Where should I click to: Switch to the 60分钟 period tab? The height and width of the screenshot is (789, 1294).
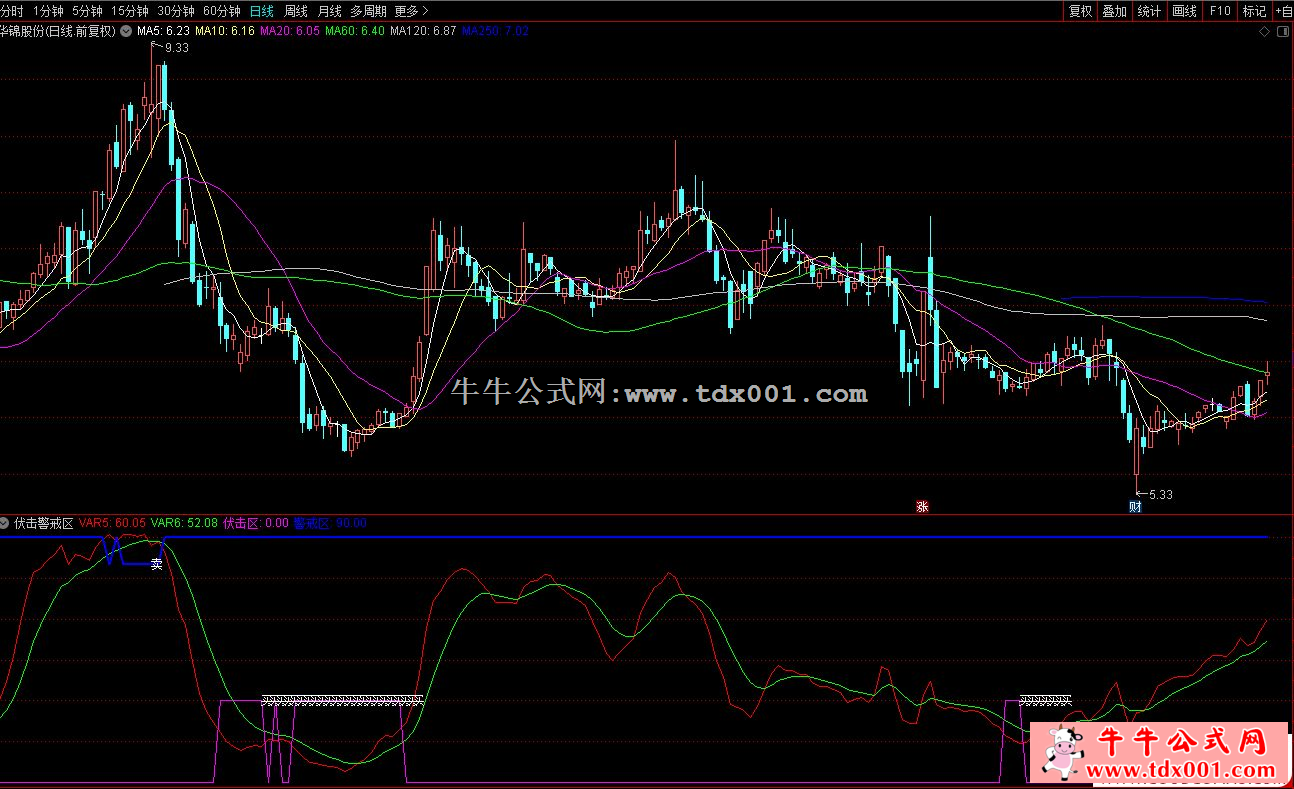point(222,11)
